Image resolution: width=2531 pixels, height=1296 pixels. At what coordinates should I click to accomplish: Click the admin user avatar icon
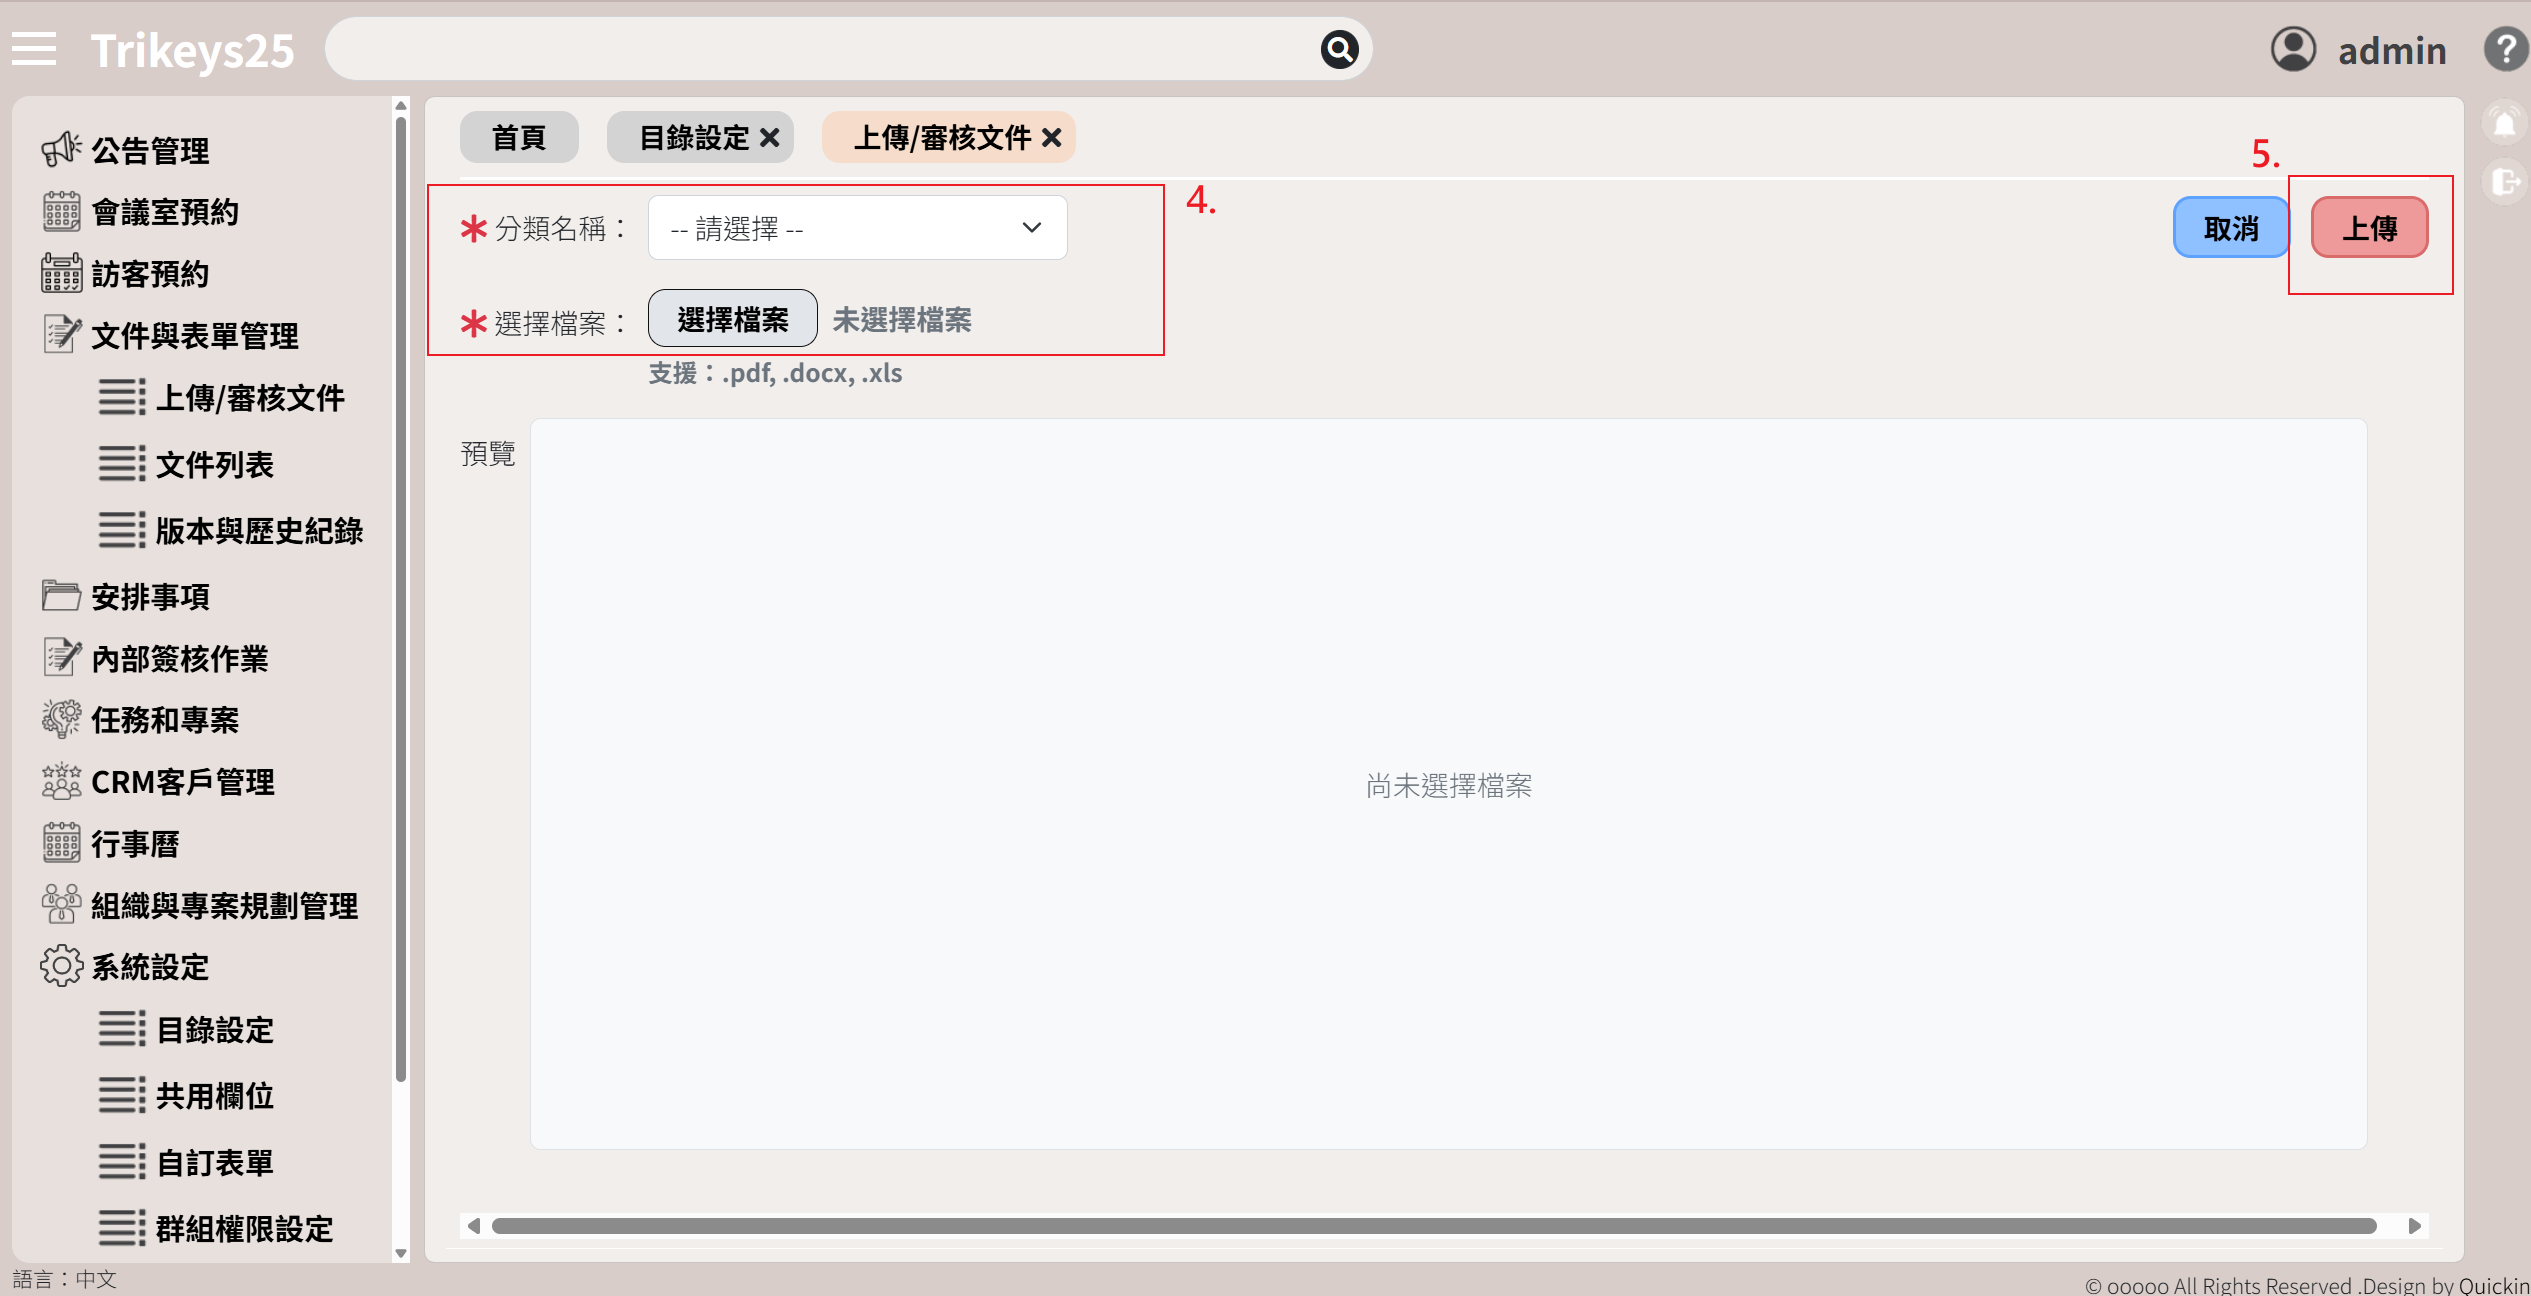coord(2293,49)
